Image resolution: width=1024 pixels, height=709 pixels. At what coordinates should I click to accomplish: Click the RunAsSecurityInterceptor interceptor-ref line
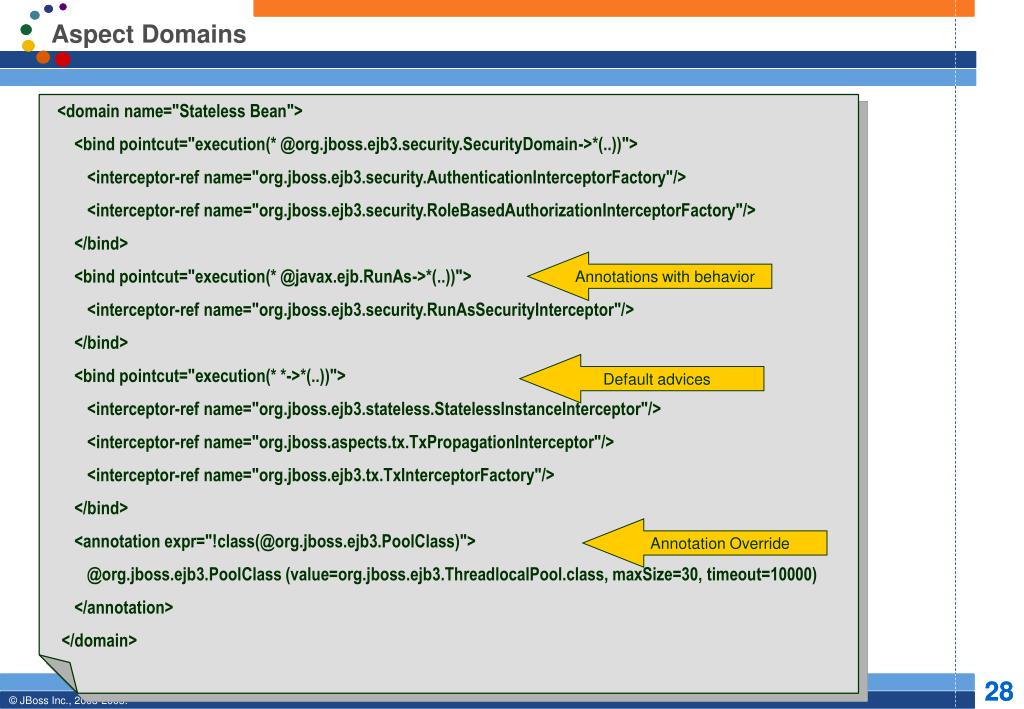[360, 309]
